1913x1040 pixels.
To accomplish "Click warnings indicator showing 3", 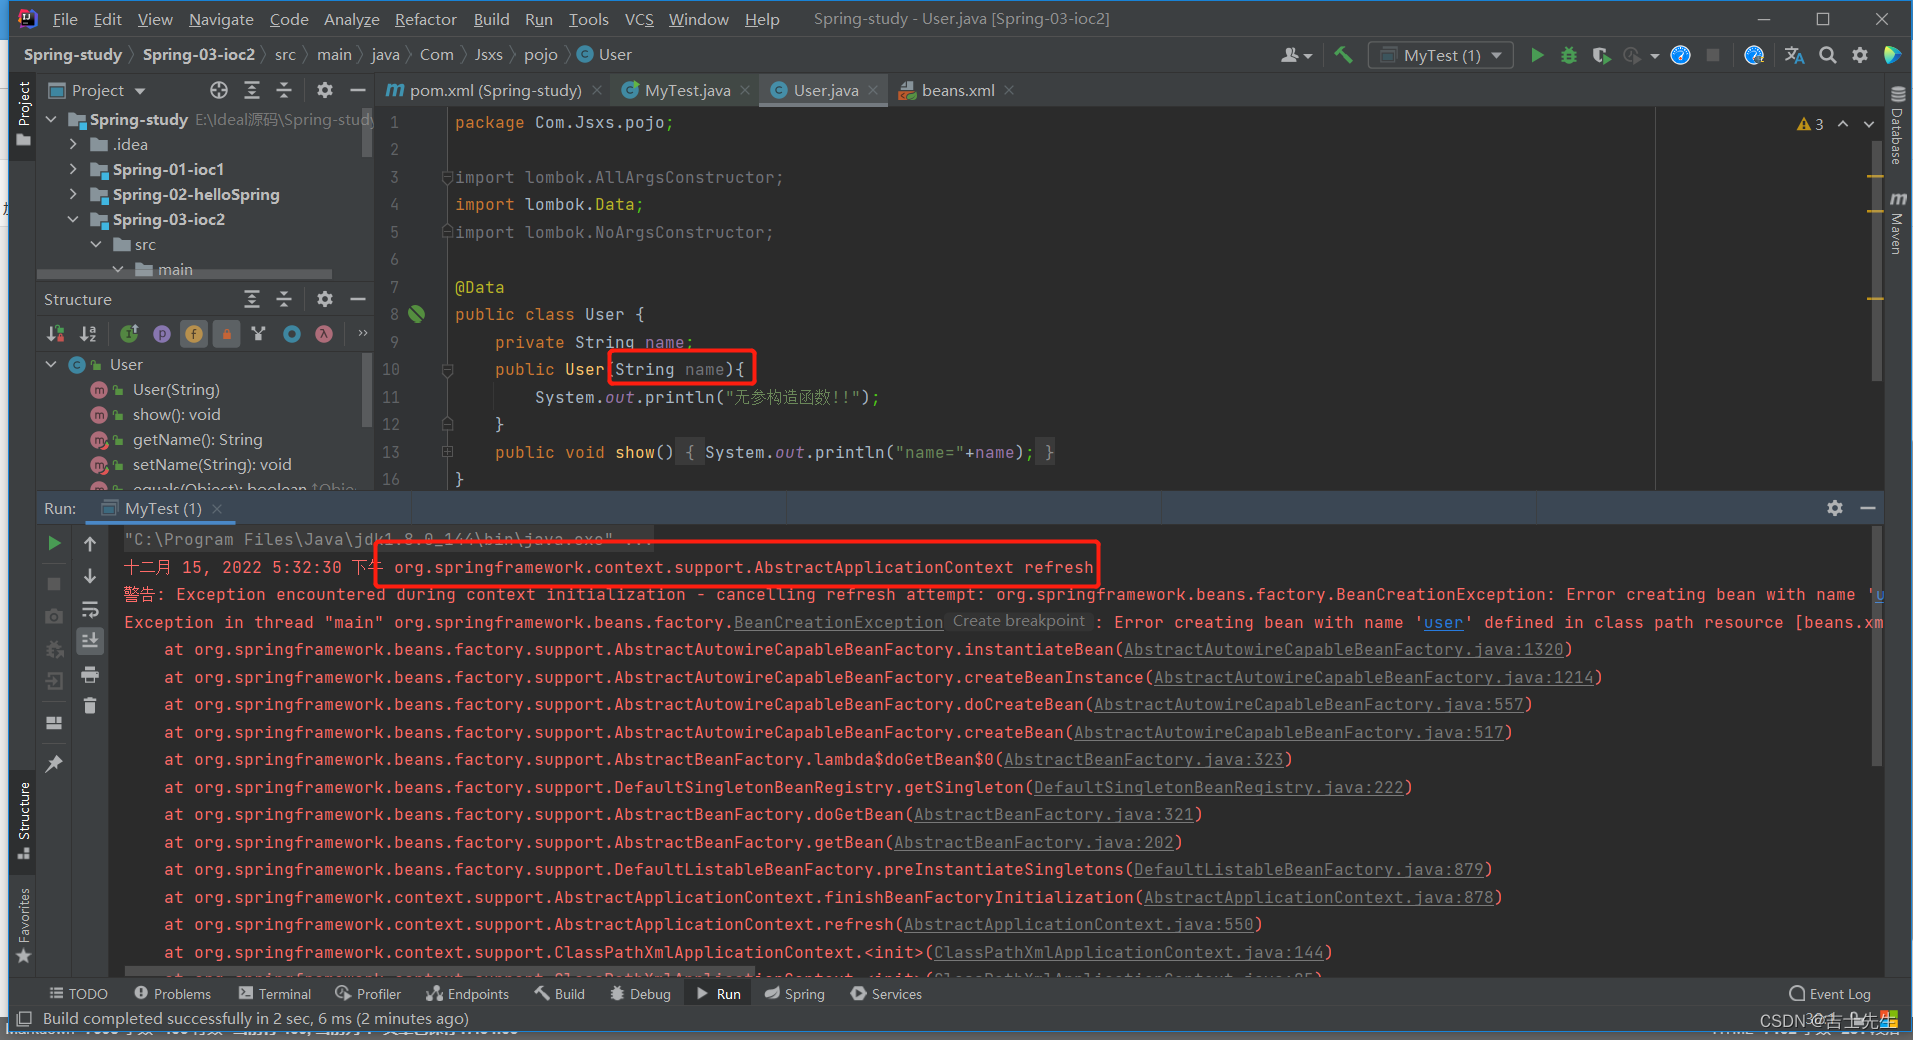I will point(1810,124).
